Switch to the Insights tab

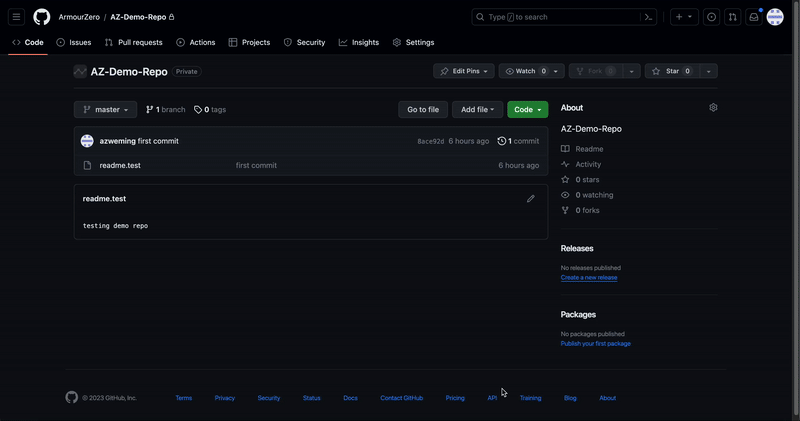coord(359,42)
